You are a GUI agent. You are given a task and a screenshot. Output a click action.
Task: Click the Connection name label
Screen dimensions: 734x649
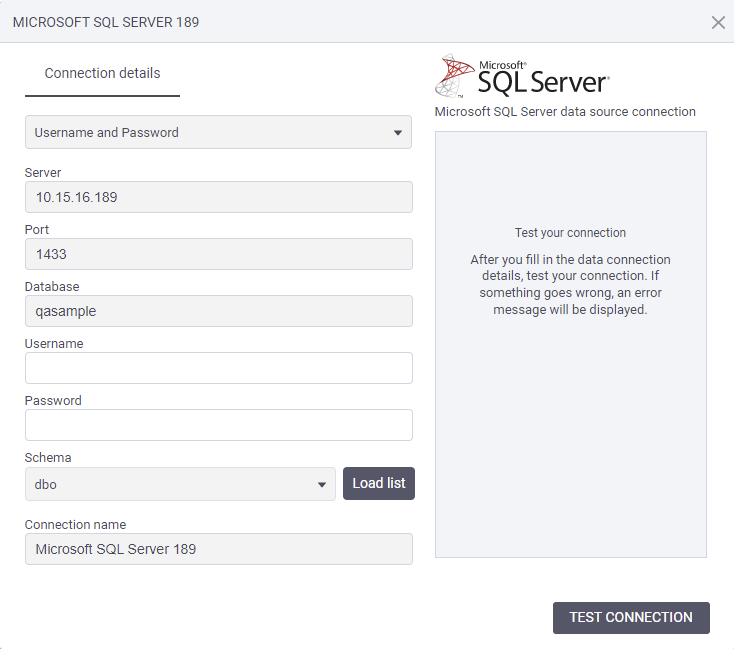75,524
